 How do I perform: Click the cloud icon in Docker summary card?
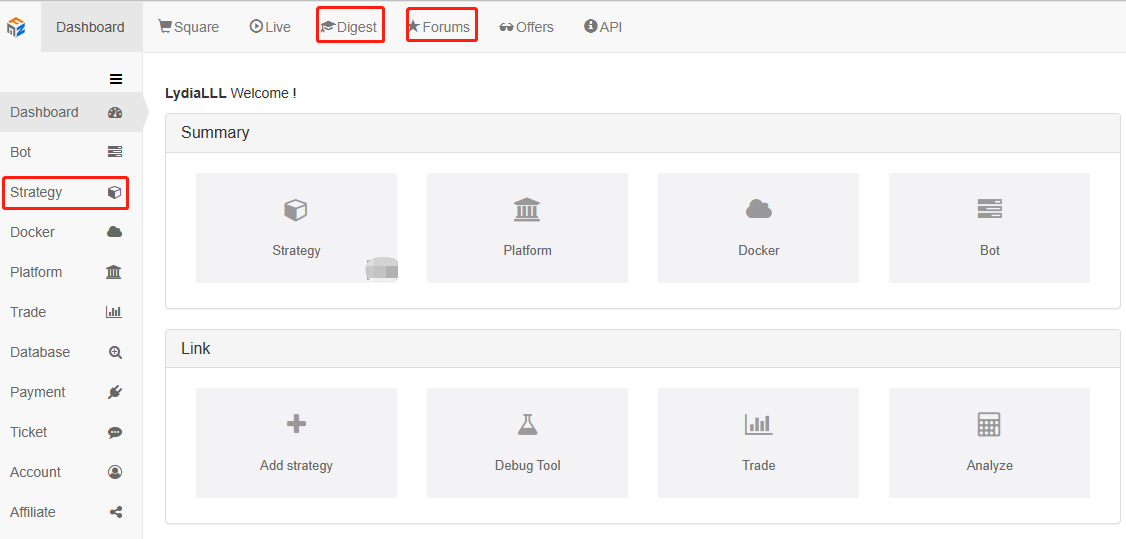758,210
